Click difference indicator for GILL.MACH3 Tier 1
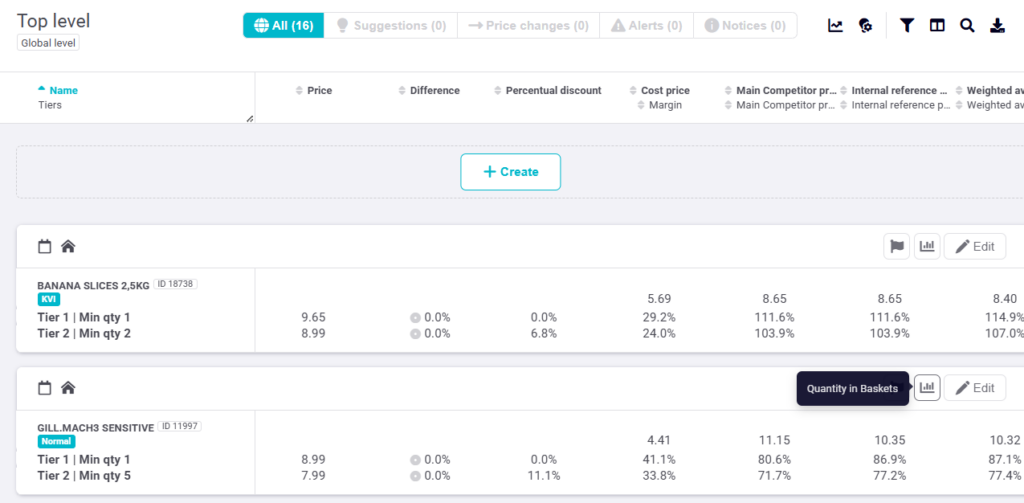The image size is (1024, 503). click(x=415, y=459)
